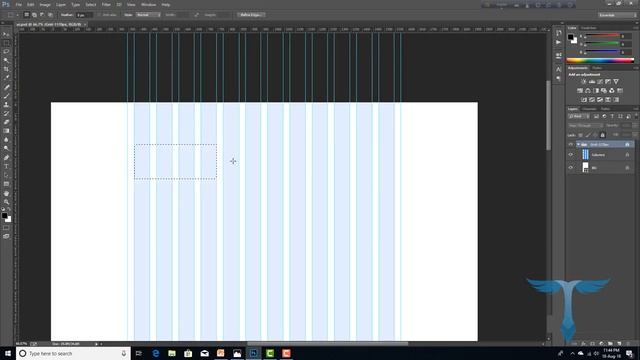
Task: Select the Blur tool
Action: click(x=6, y=140)
